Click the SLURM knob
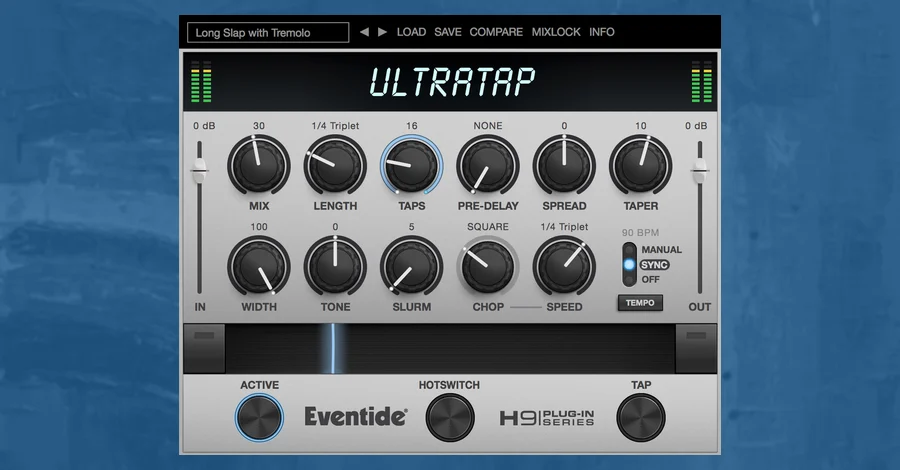Viewport: 900px width, 470px height. coord(412,267)
